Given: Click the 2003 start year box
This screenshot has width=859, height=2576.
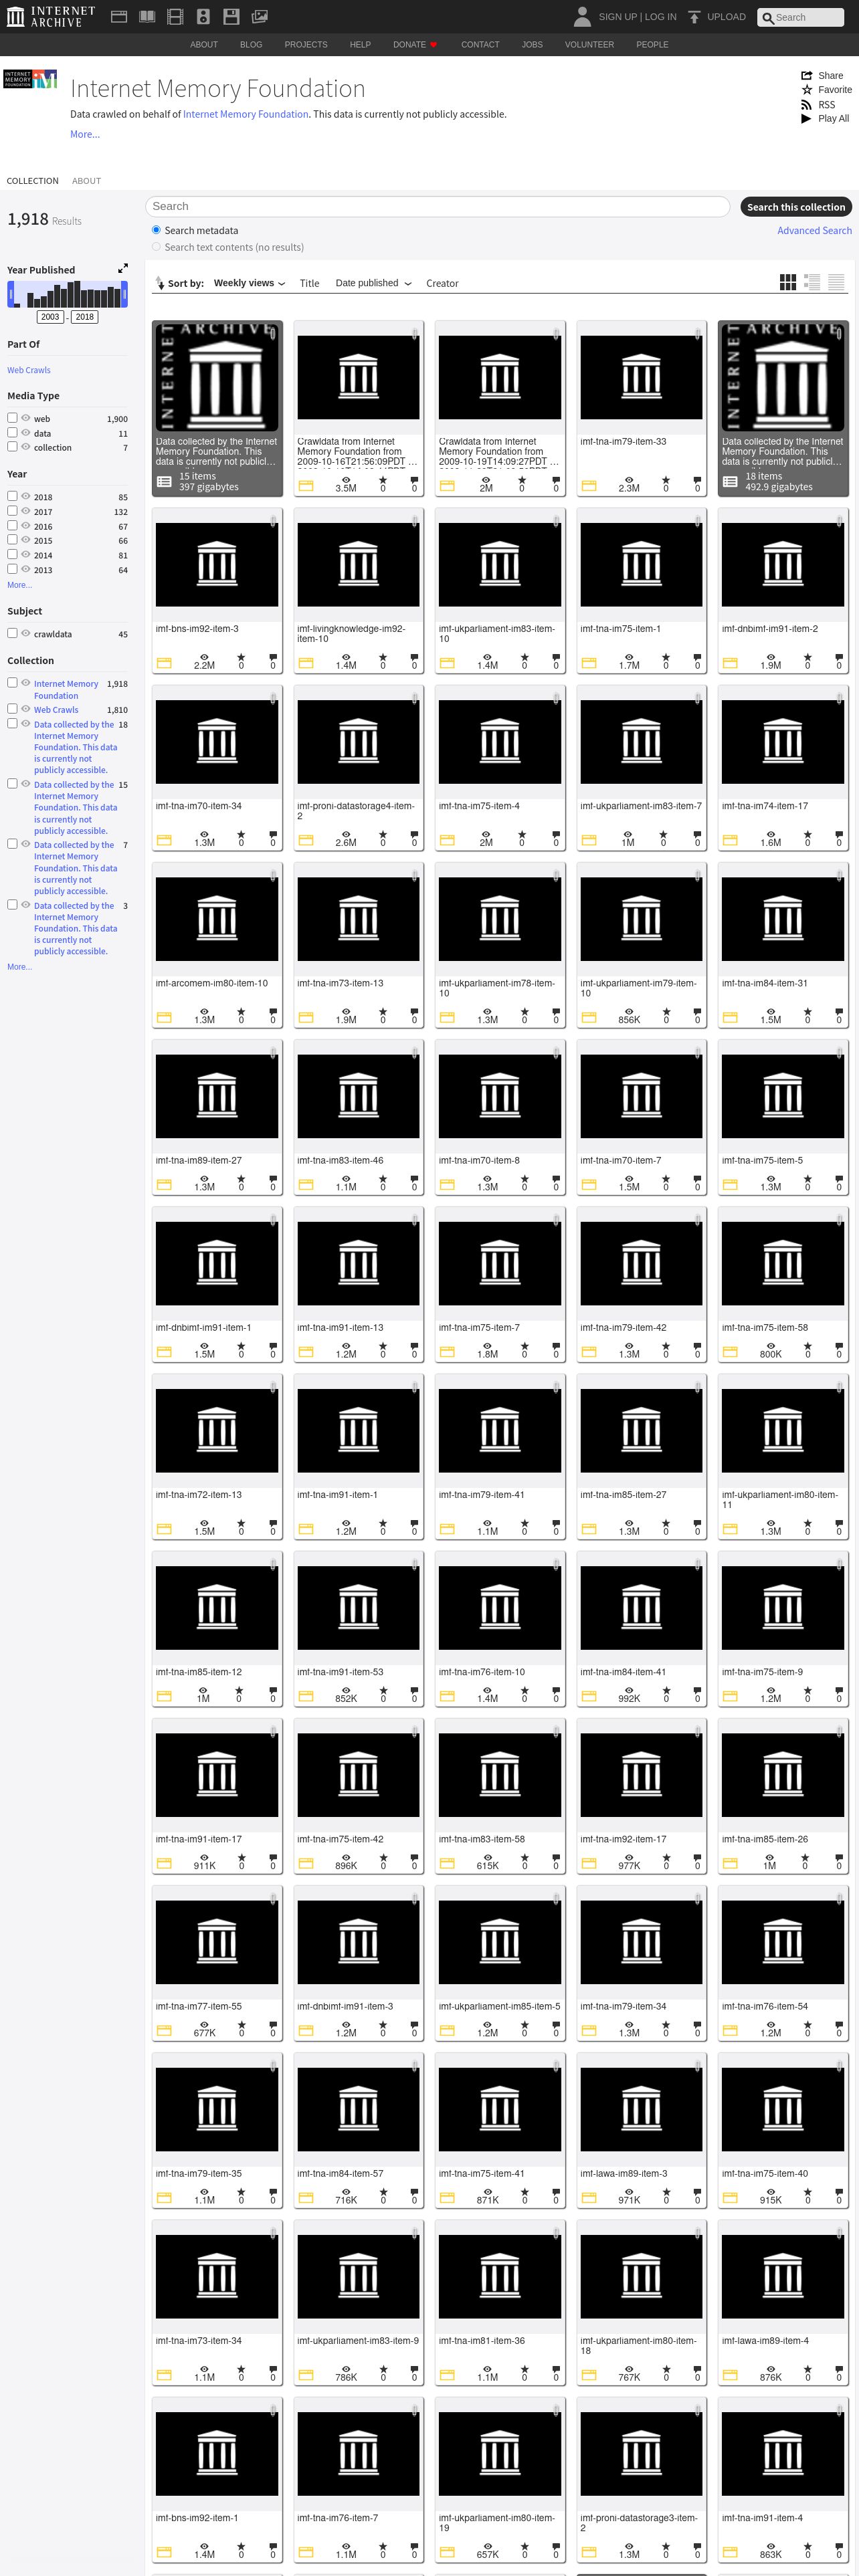Looking at the screenshot, I should click(x=50, y=317).
